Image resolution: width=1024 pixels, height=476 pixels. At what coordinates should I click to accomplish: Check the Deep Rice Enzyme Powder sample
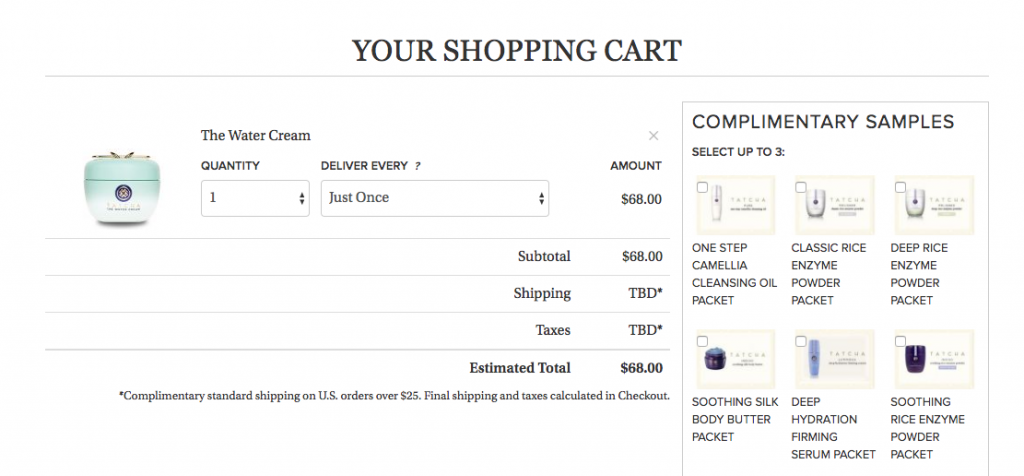(x=900, y=187)
